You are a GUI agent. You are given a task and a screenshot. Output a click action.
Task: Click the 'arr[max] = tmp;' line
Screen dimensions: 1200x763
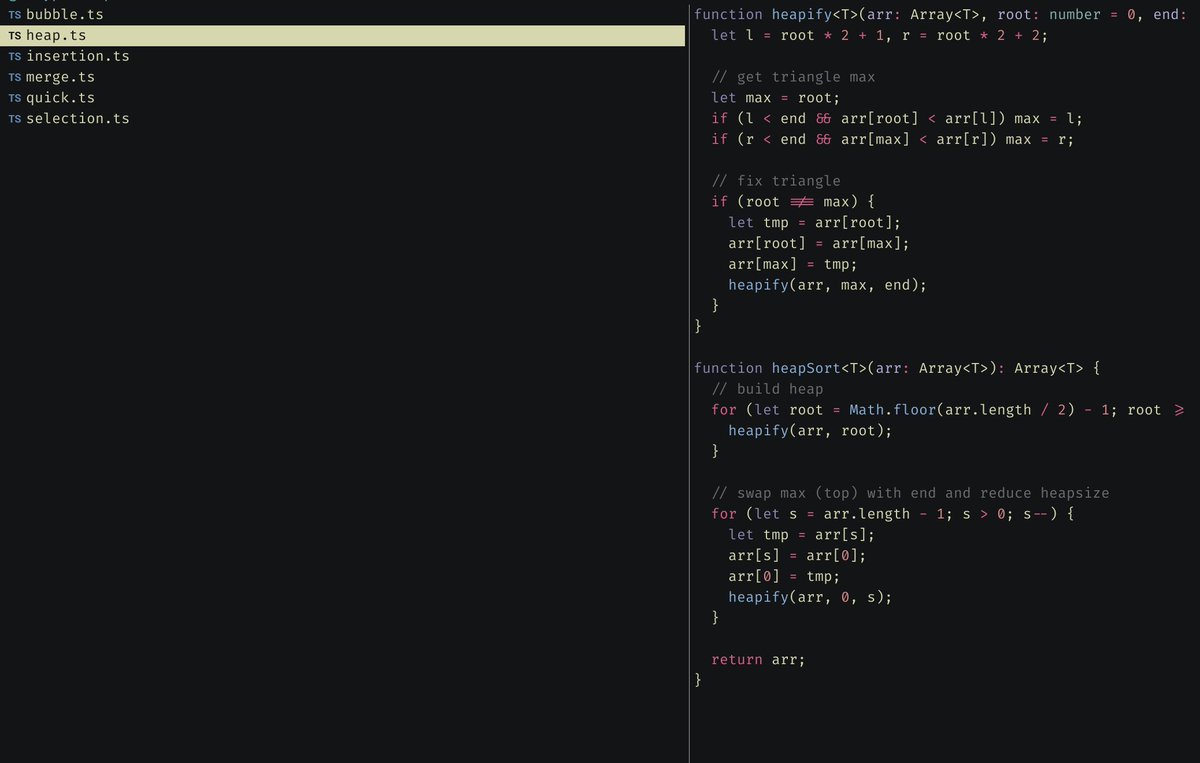pos(793,264)
